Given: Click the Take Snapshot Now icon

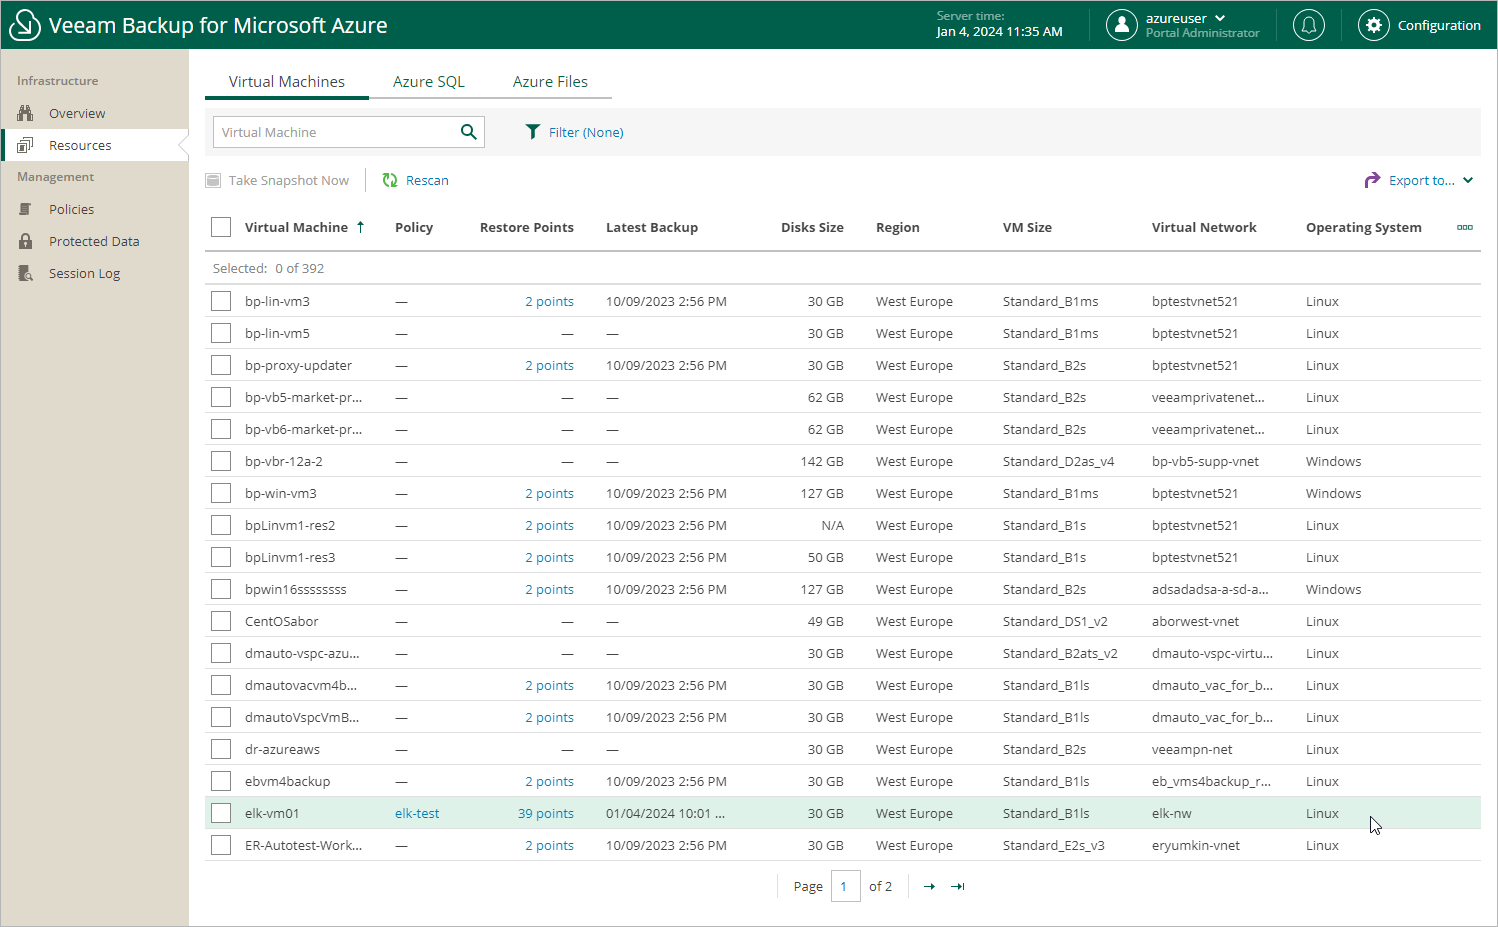Looking at the screenshot, I should 213,180.
